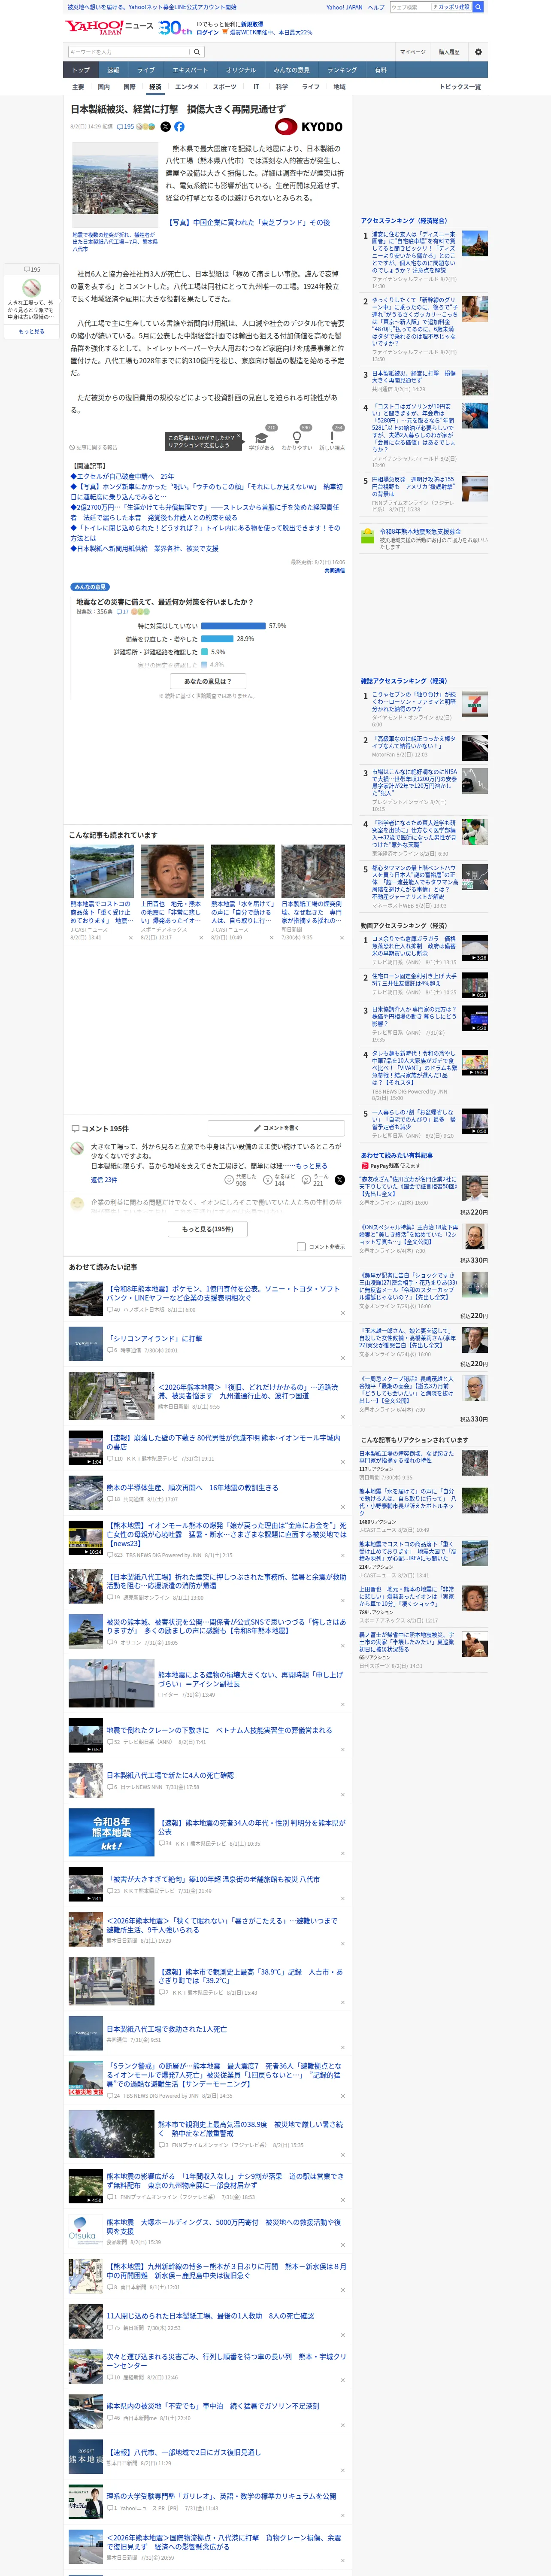
Task: Click the keyword search input field
Action: [x=129, y=52]
